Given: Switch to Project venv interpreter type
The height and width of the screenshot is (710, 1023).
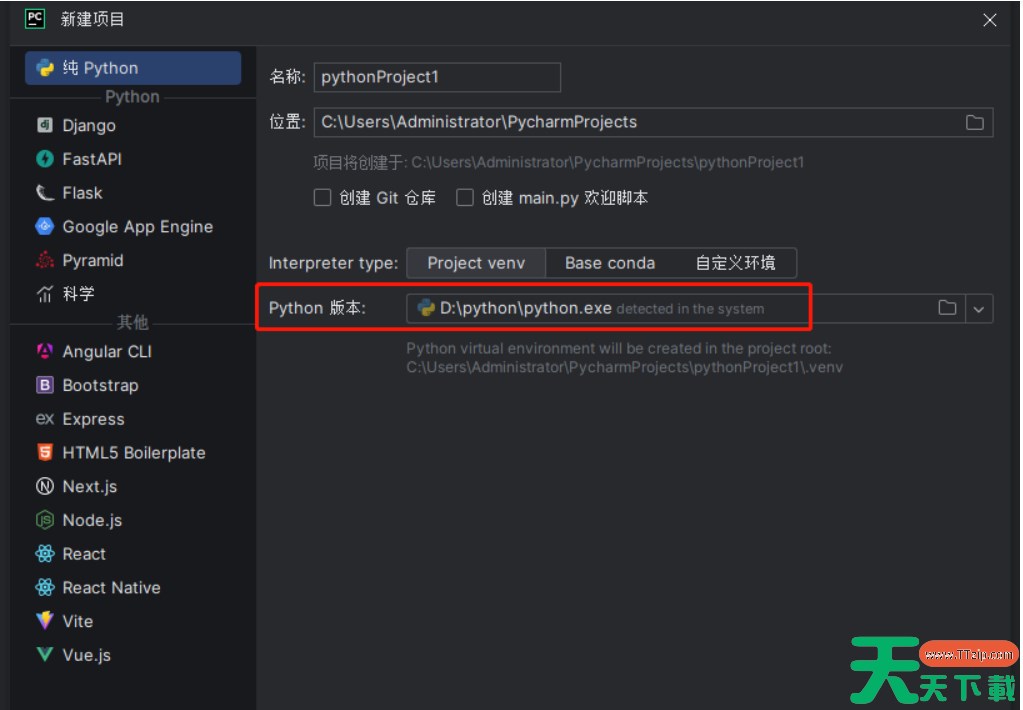Looking at the screenshot, I should pyautogui.click(x=476, y=263).
